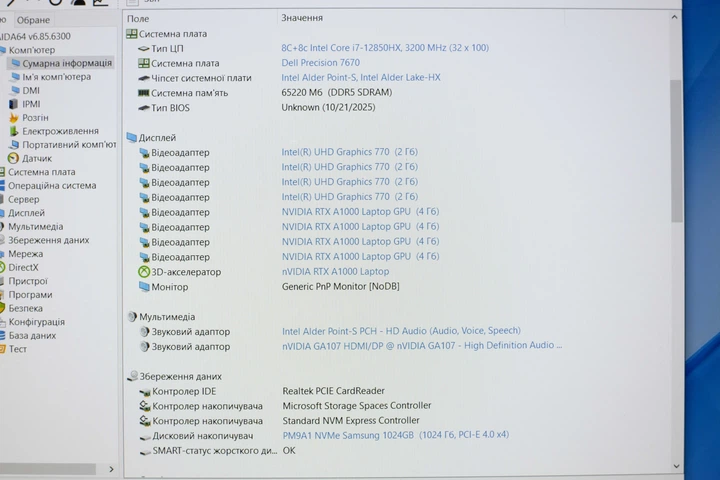Viewport: 720px width, 480px height.
Task: Select the Realtek PCIE CardReader value
Action: click(x=333, y=391)
